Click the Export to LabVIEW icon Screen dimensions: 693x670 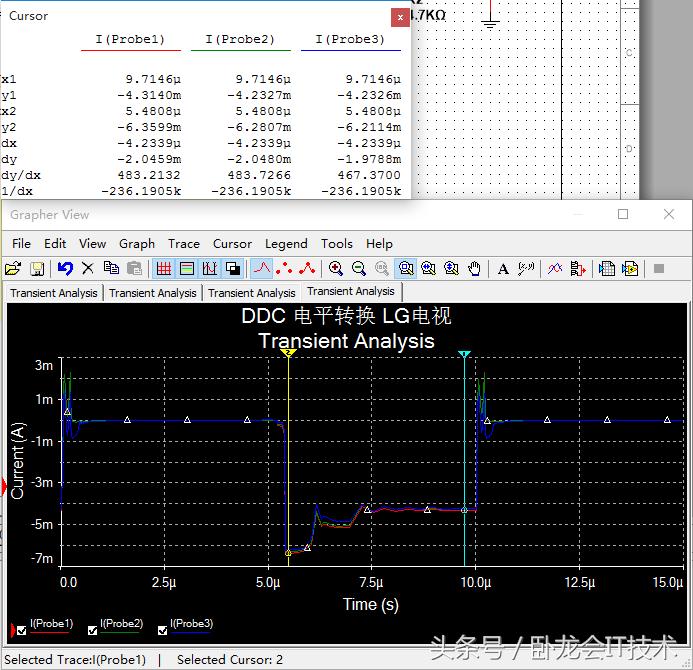(630, 268)
